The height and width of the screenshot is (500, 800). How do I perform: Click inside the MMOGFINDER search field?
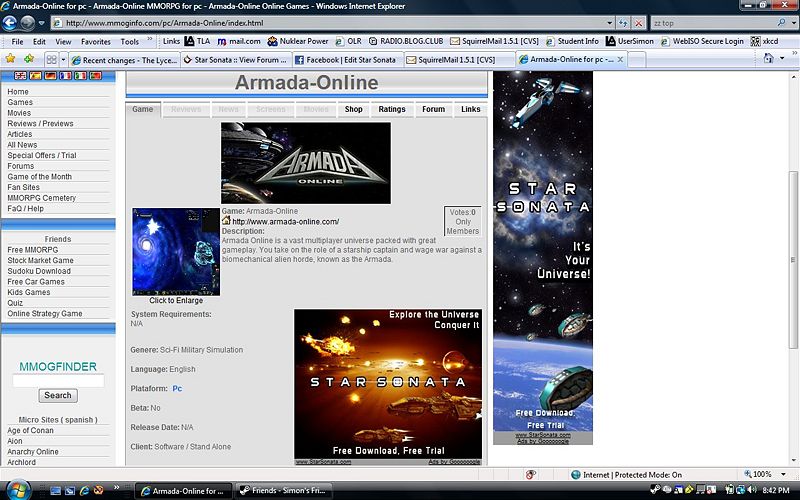(x=58, y=381)
